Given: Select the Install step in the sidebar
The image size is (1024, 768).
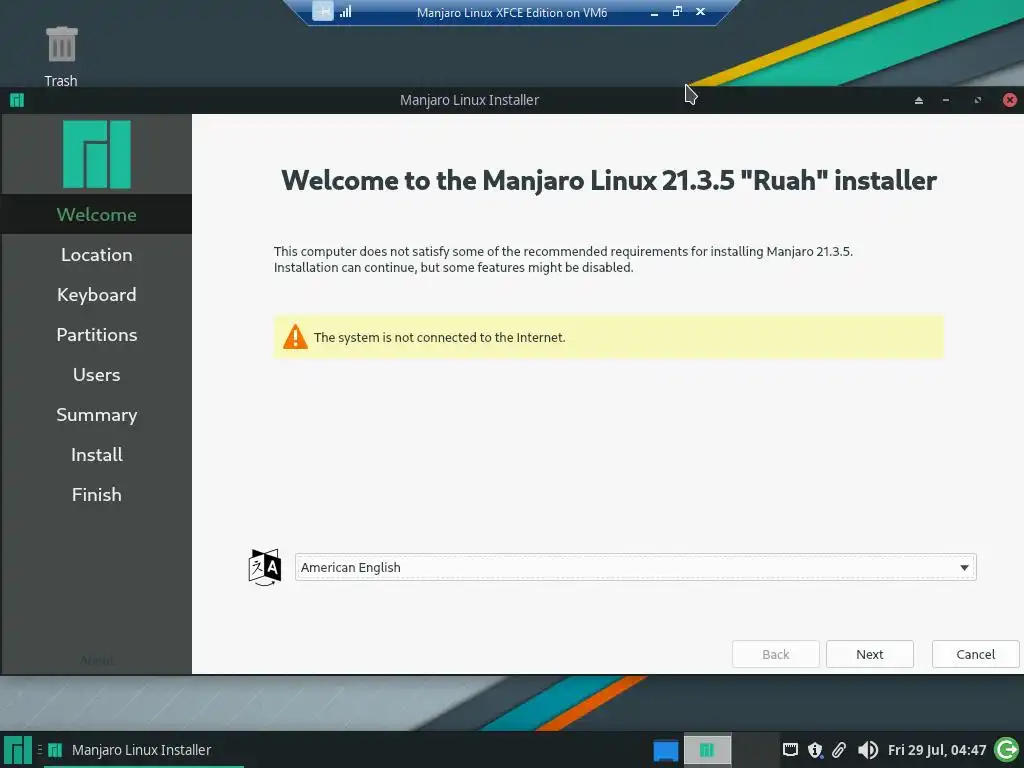Looking at the screenshot, I should coord(97,455).
